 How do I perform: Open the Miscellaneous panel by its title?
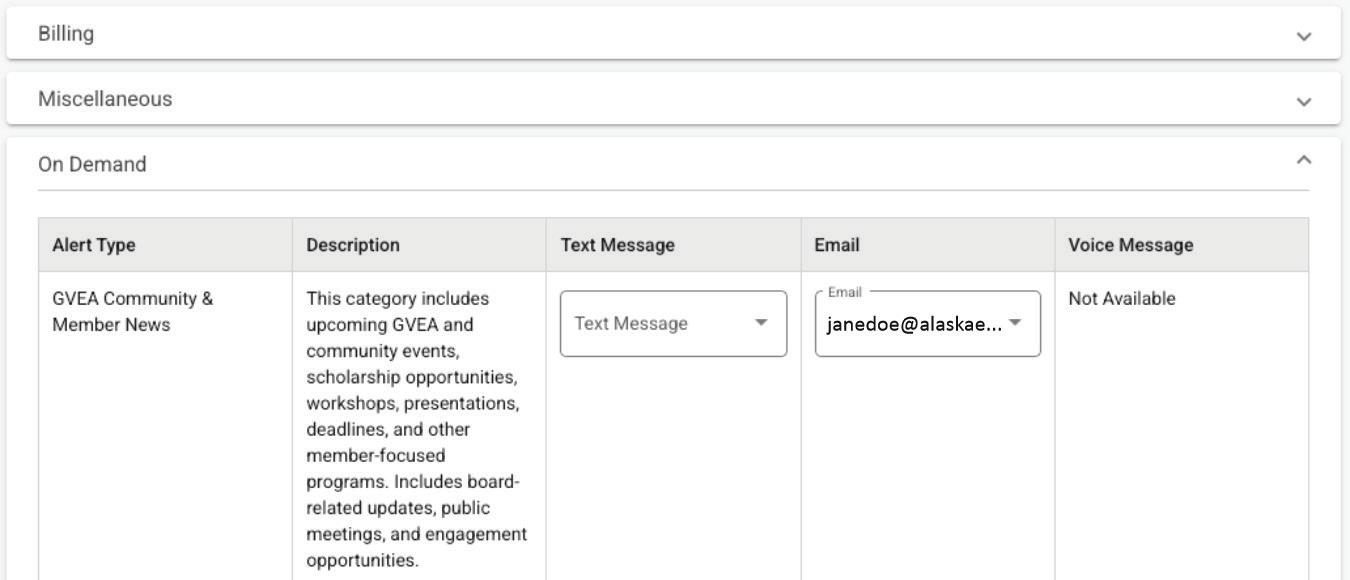tap(105, 99)
